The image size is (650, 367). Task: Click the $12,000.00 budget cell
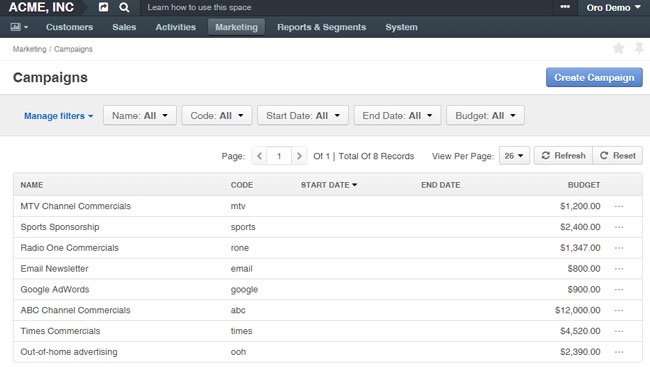[577, 310]
